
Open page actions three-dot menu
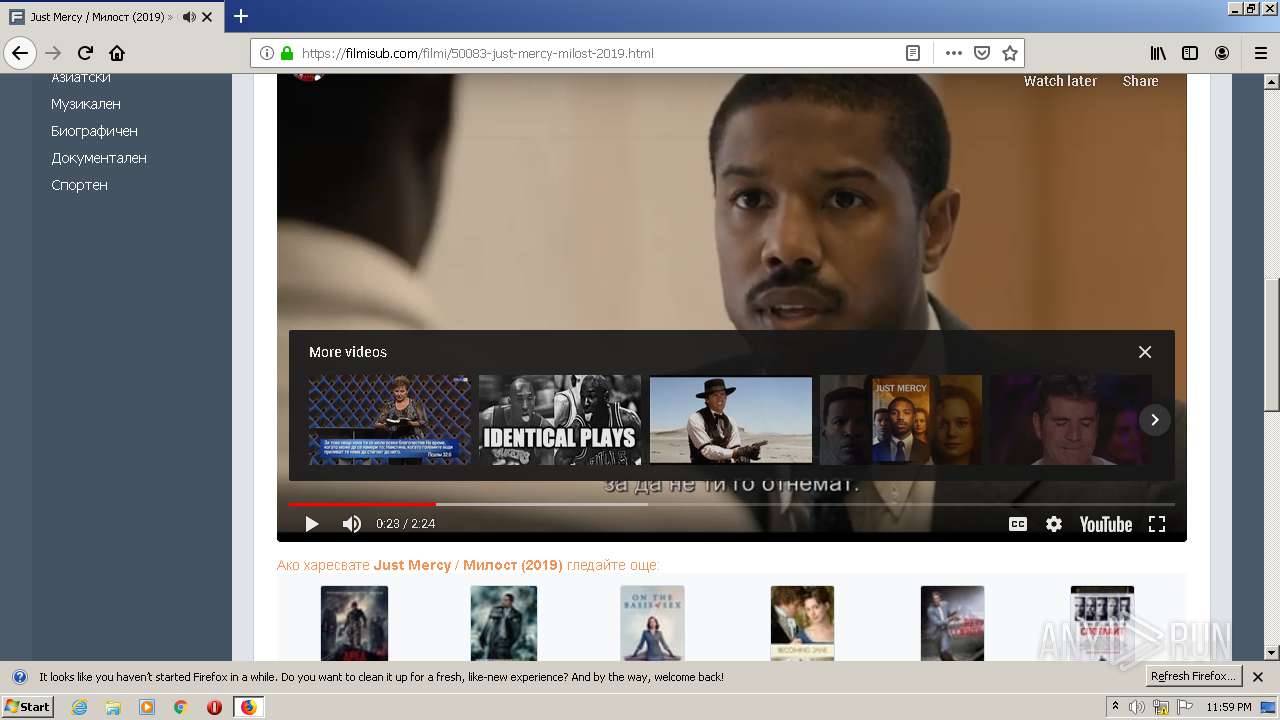point(954,53)
